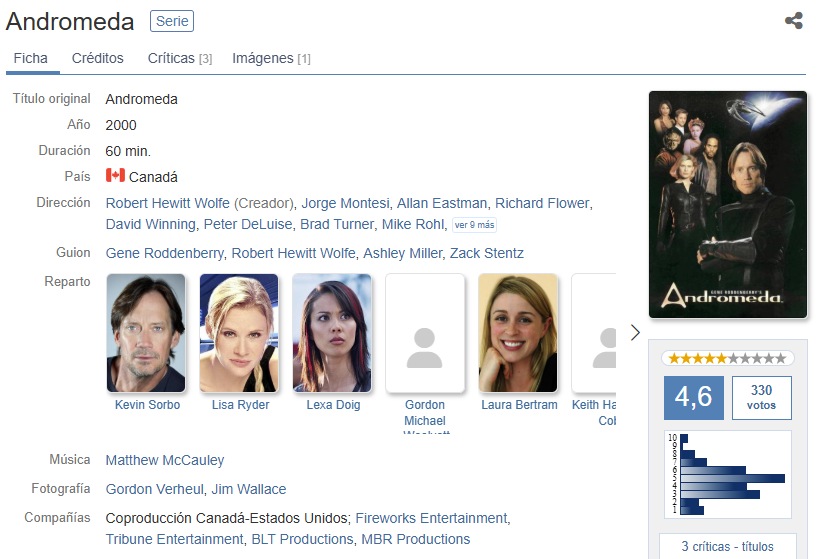
Task: Open Fireworks Entertainment link
Action: [431, 518]
